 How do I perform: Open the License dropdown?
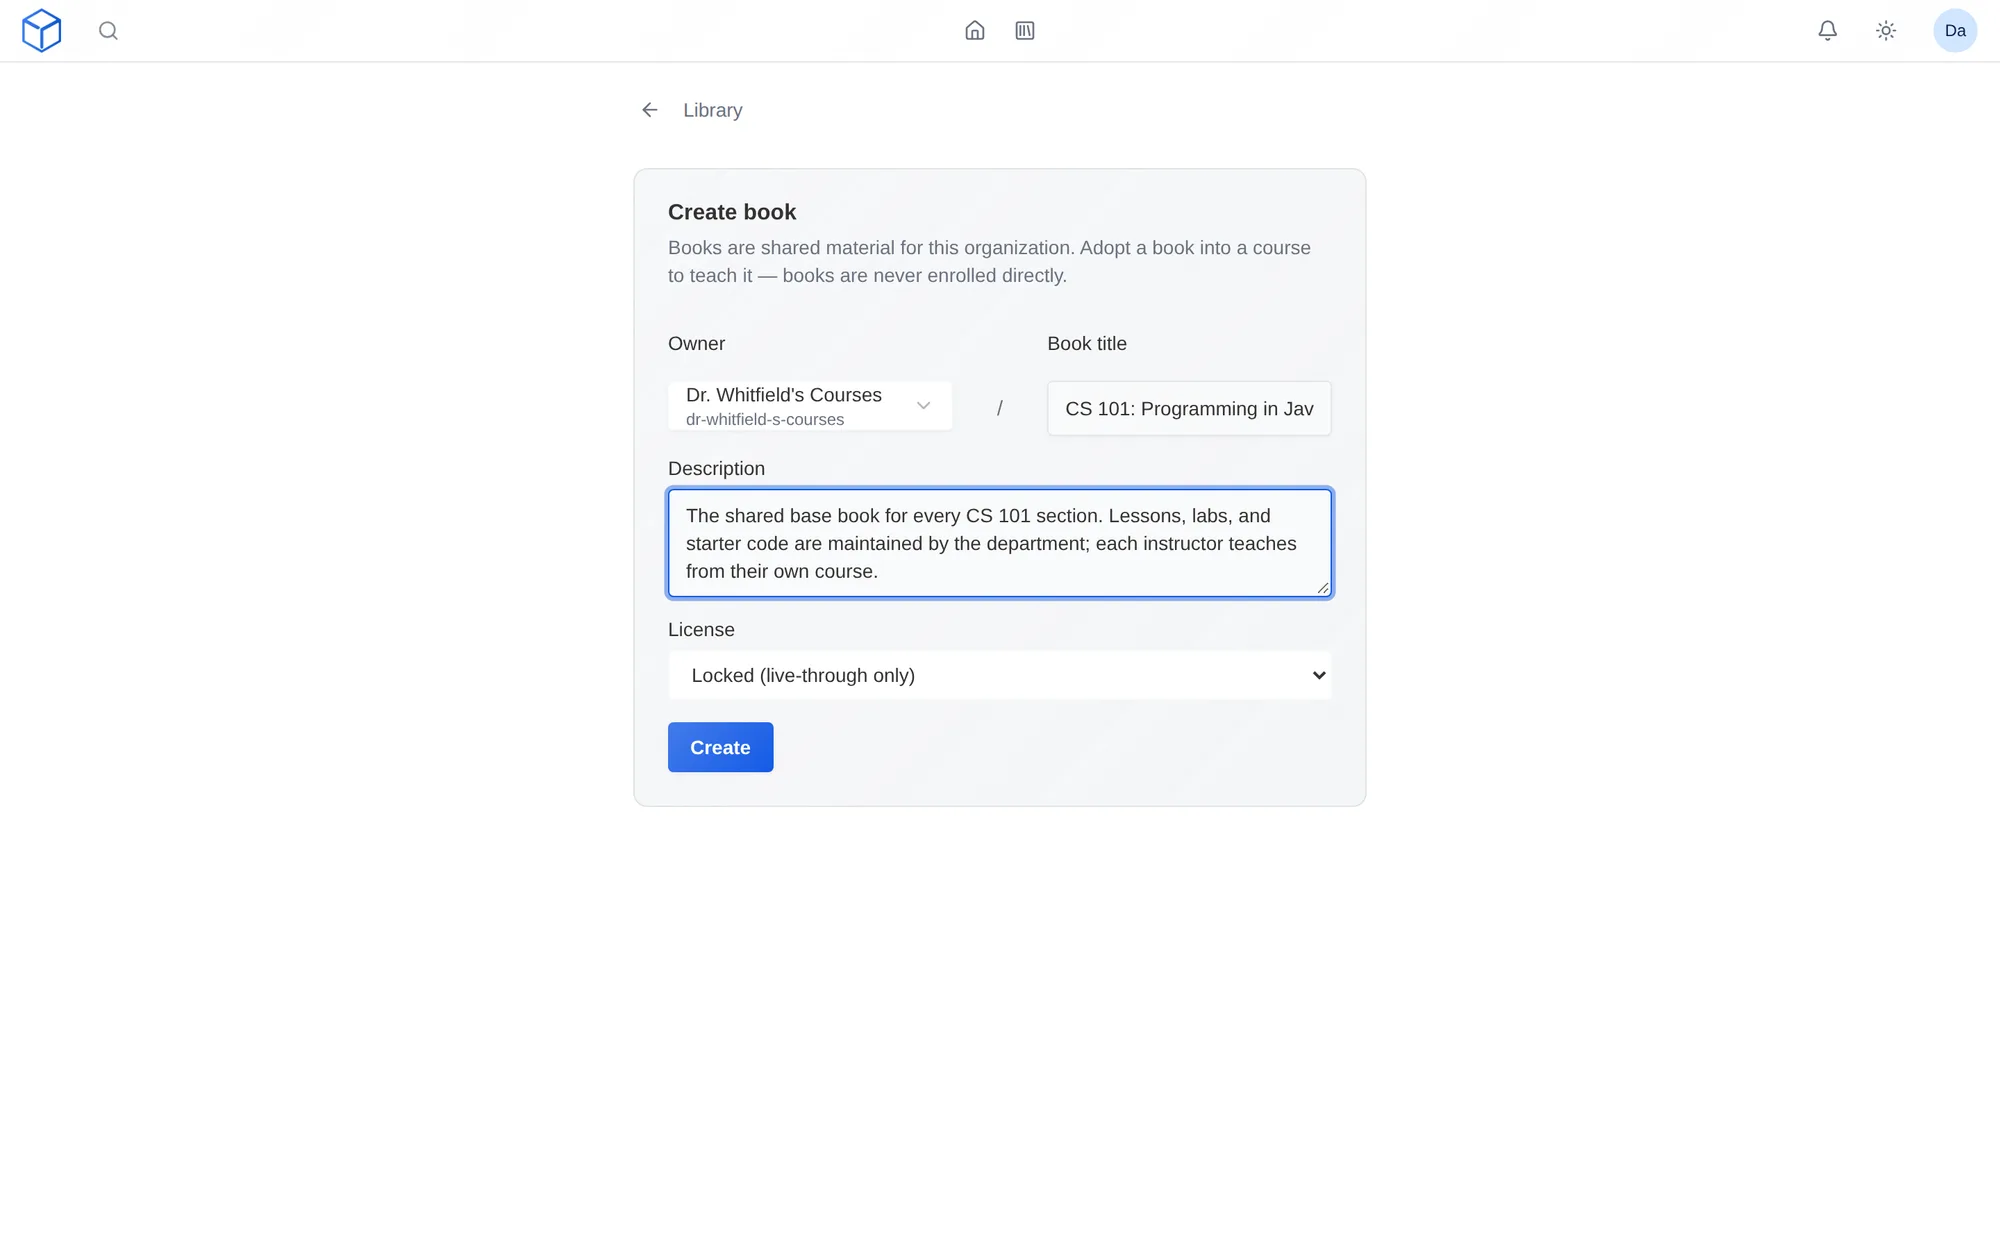tap(1000, 675)
